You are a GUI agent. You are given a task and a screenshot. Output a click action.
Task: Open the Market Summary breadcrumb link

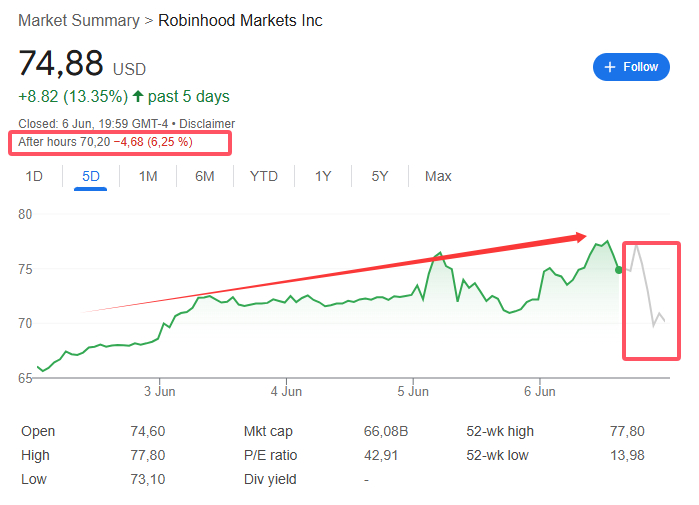77,20
